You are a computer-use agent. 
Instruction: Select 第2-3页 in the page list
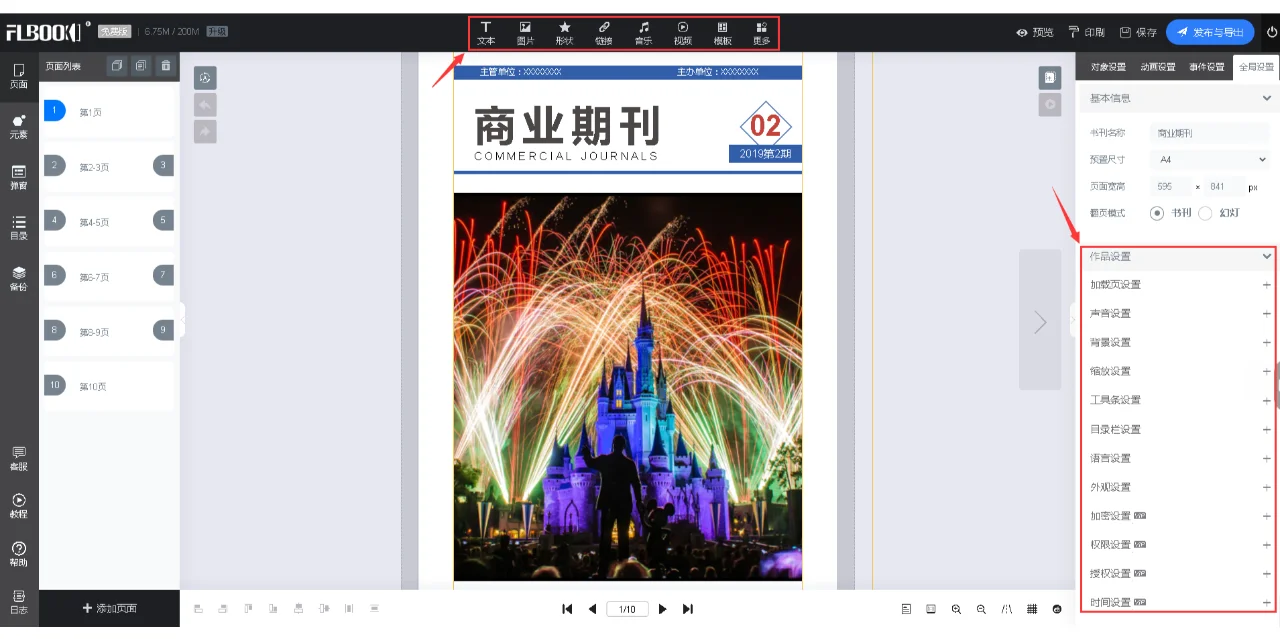click(x=109, y=166)
